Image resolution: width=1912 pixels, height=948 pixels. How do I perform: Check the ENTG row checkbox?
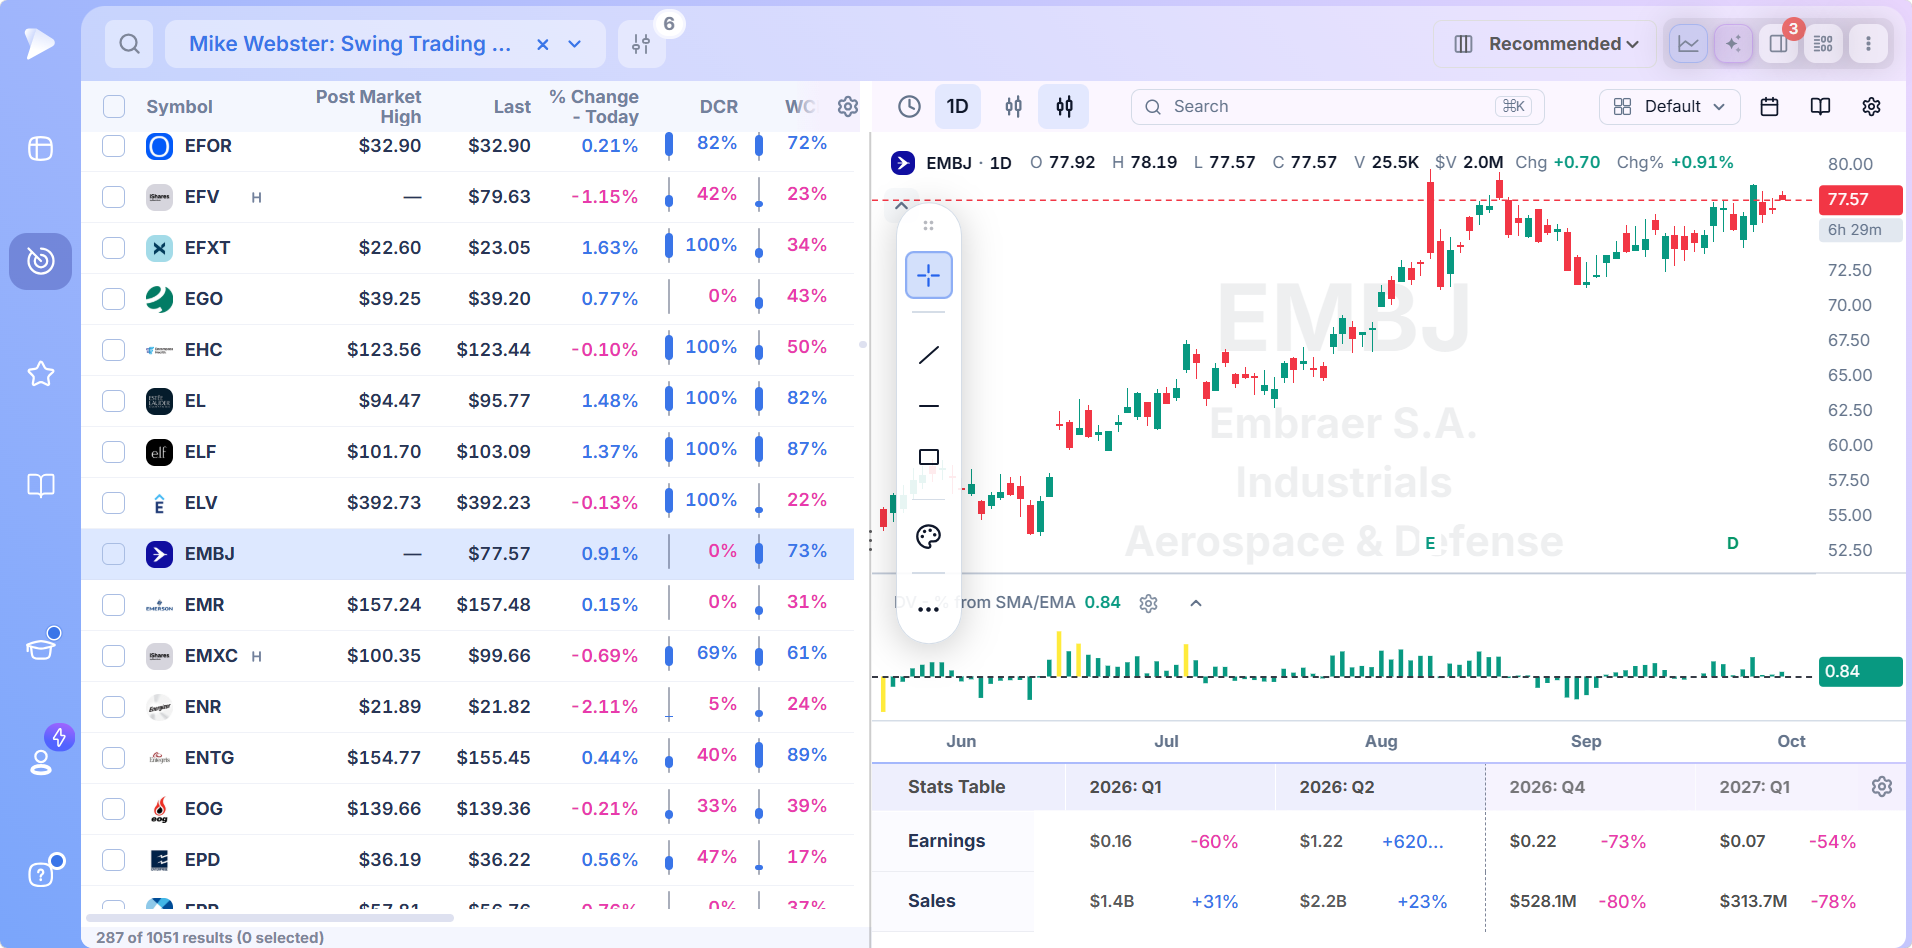114,758
